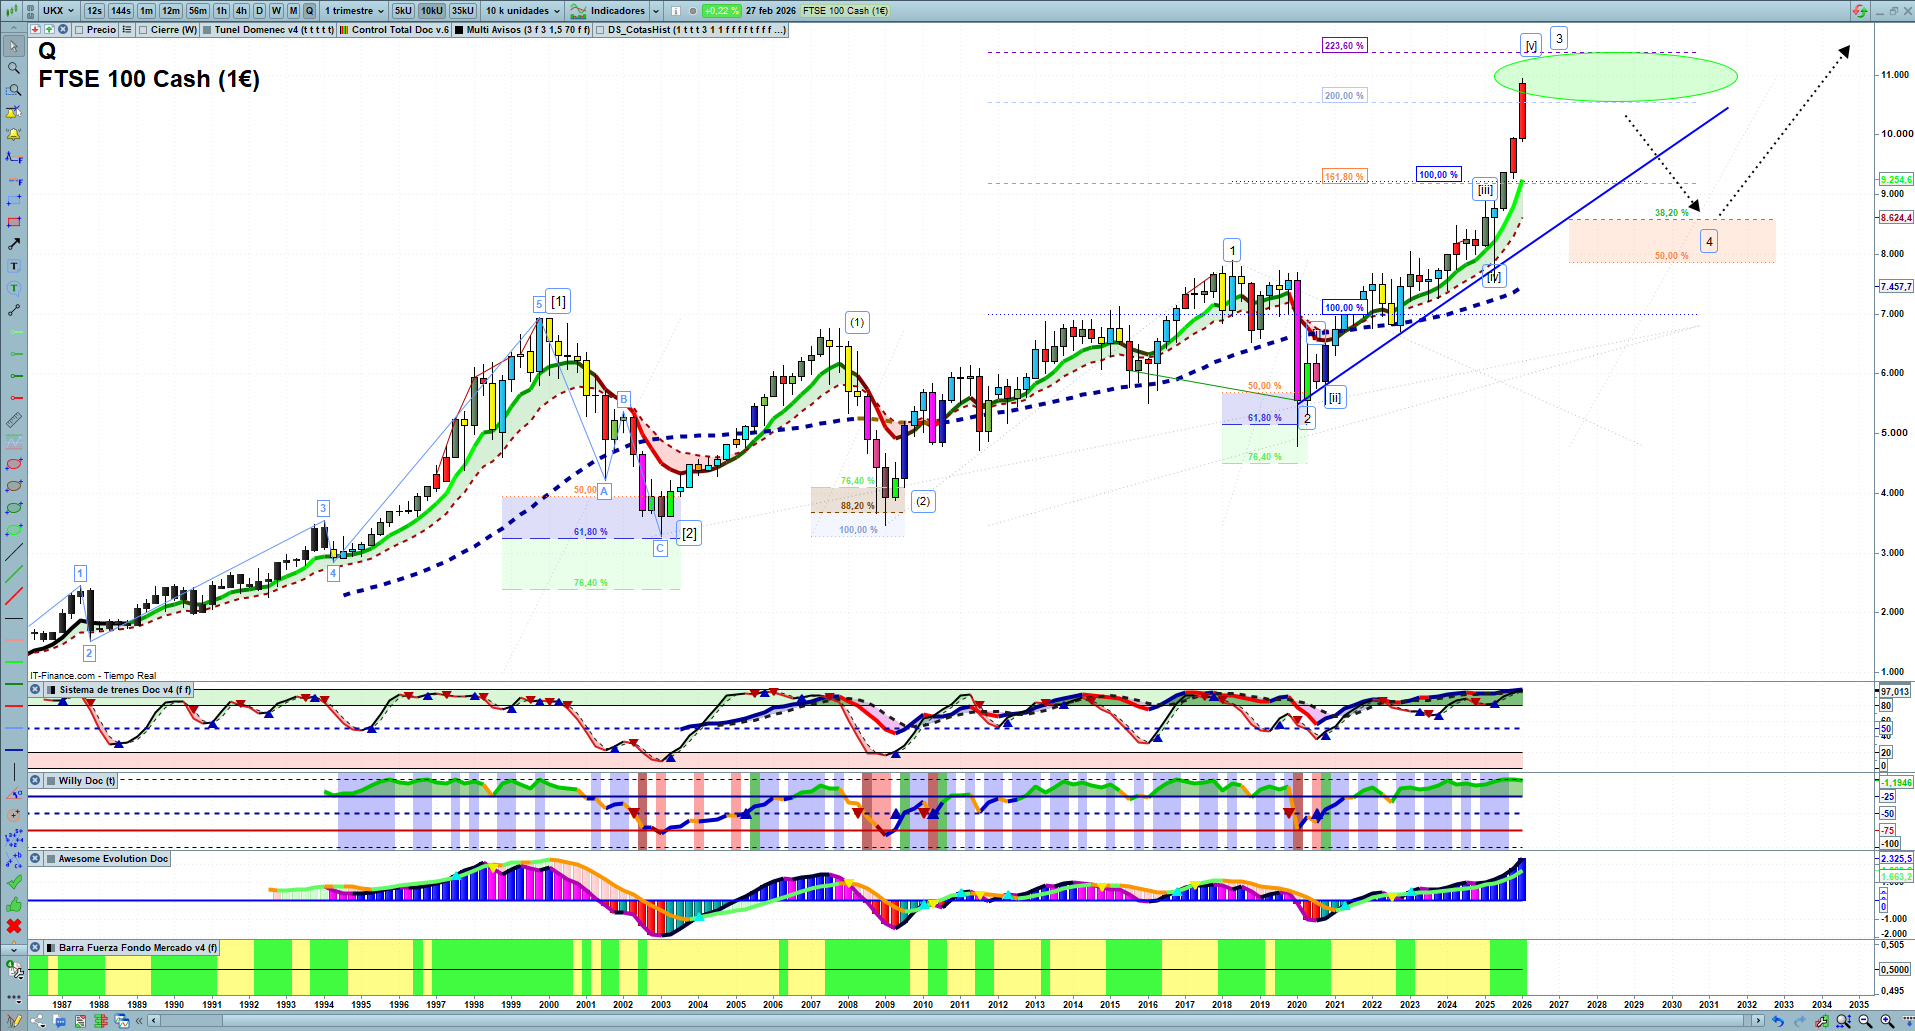Select the segment line tool

pyautogui.click(x=14, y=310)
